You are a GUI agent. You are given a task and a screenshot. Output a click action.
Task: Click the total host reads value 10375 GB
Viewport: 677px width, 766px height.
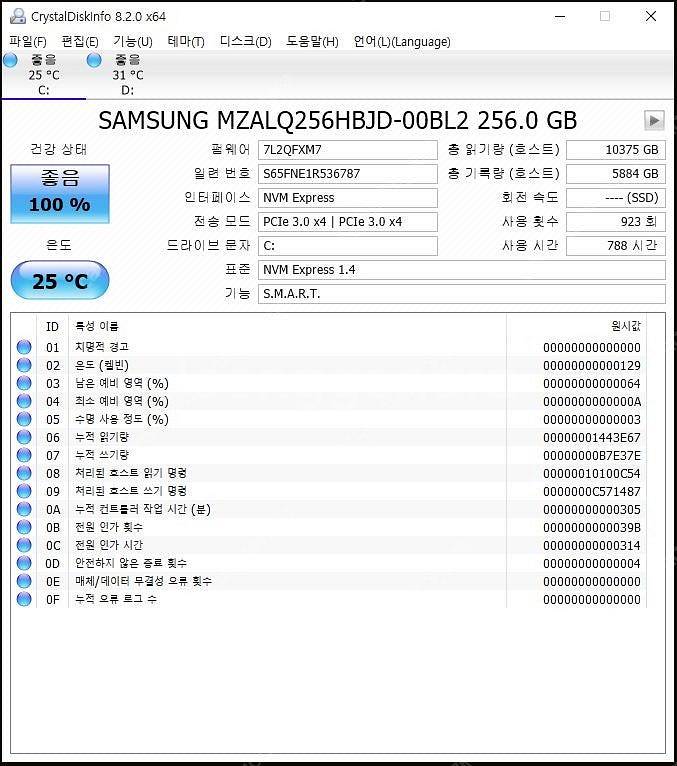pyautogui.click(x=615, y=150)
